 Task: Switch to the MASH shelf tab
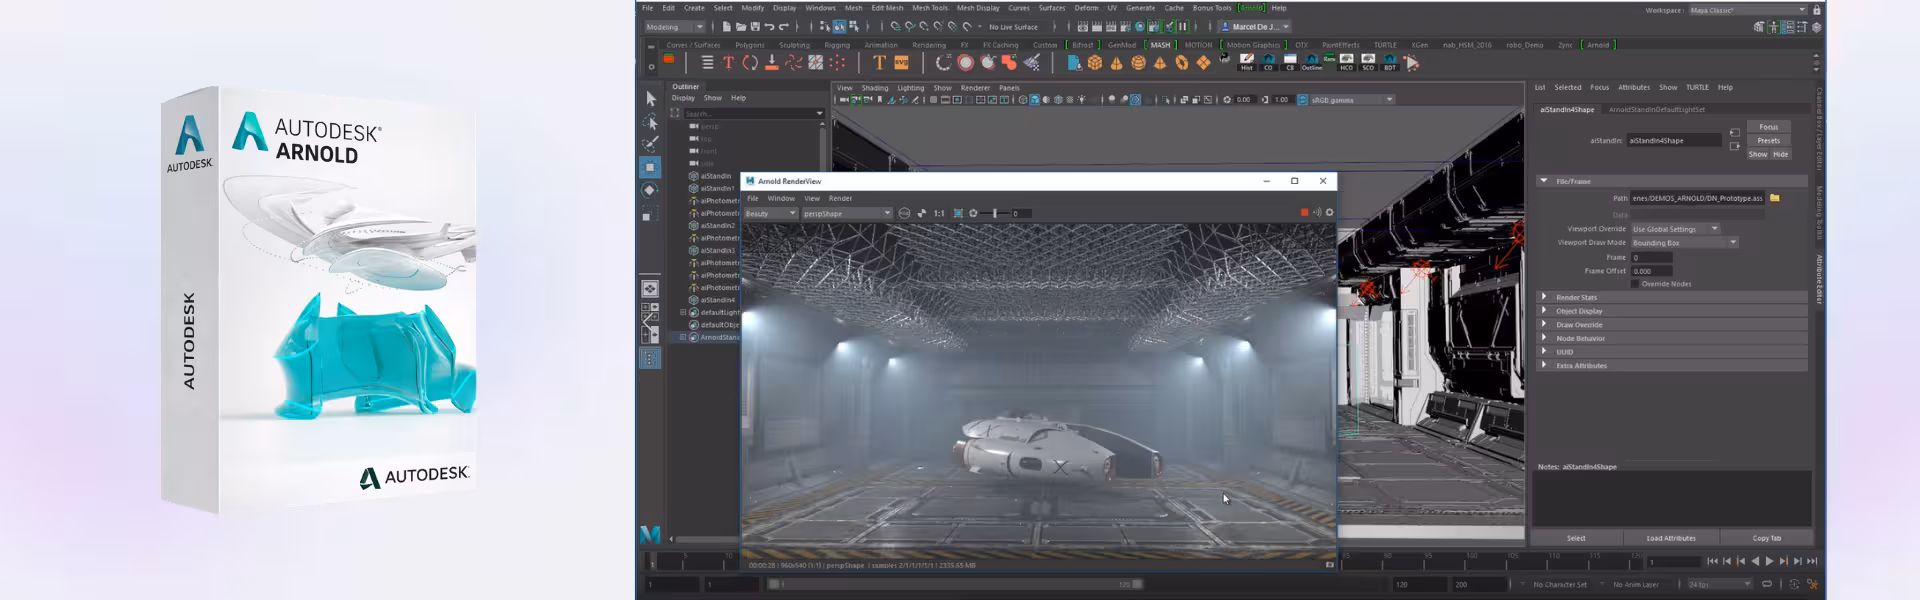1160,45
